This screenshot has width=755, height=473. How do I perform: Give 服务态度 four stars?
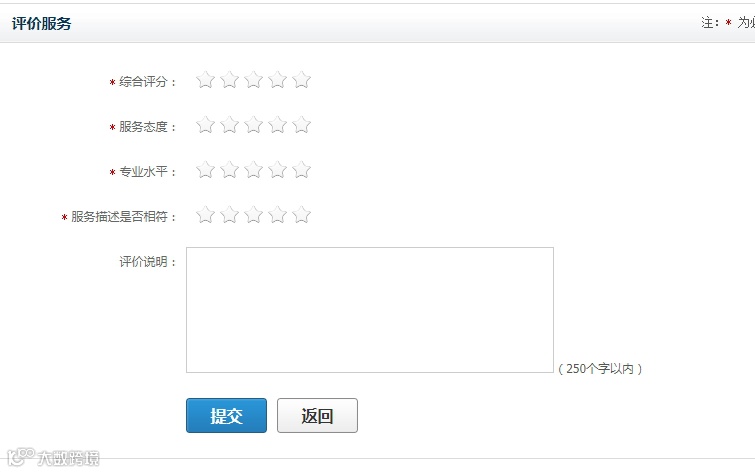[x=277, y=125]
